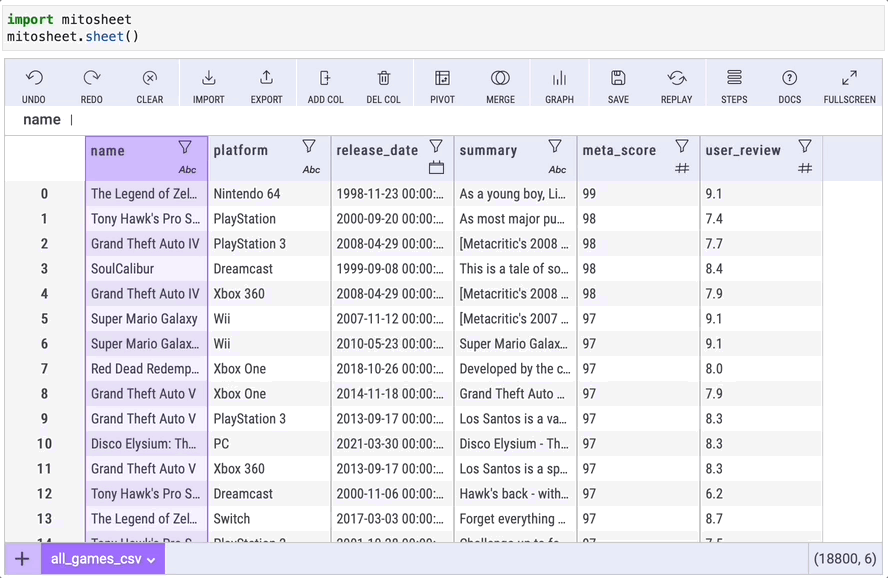
Task: Use the Import data icon
Action: coord(208,84)
